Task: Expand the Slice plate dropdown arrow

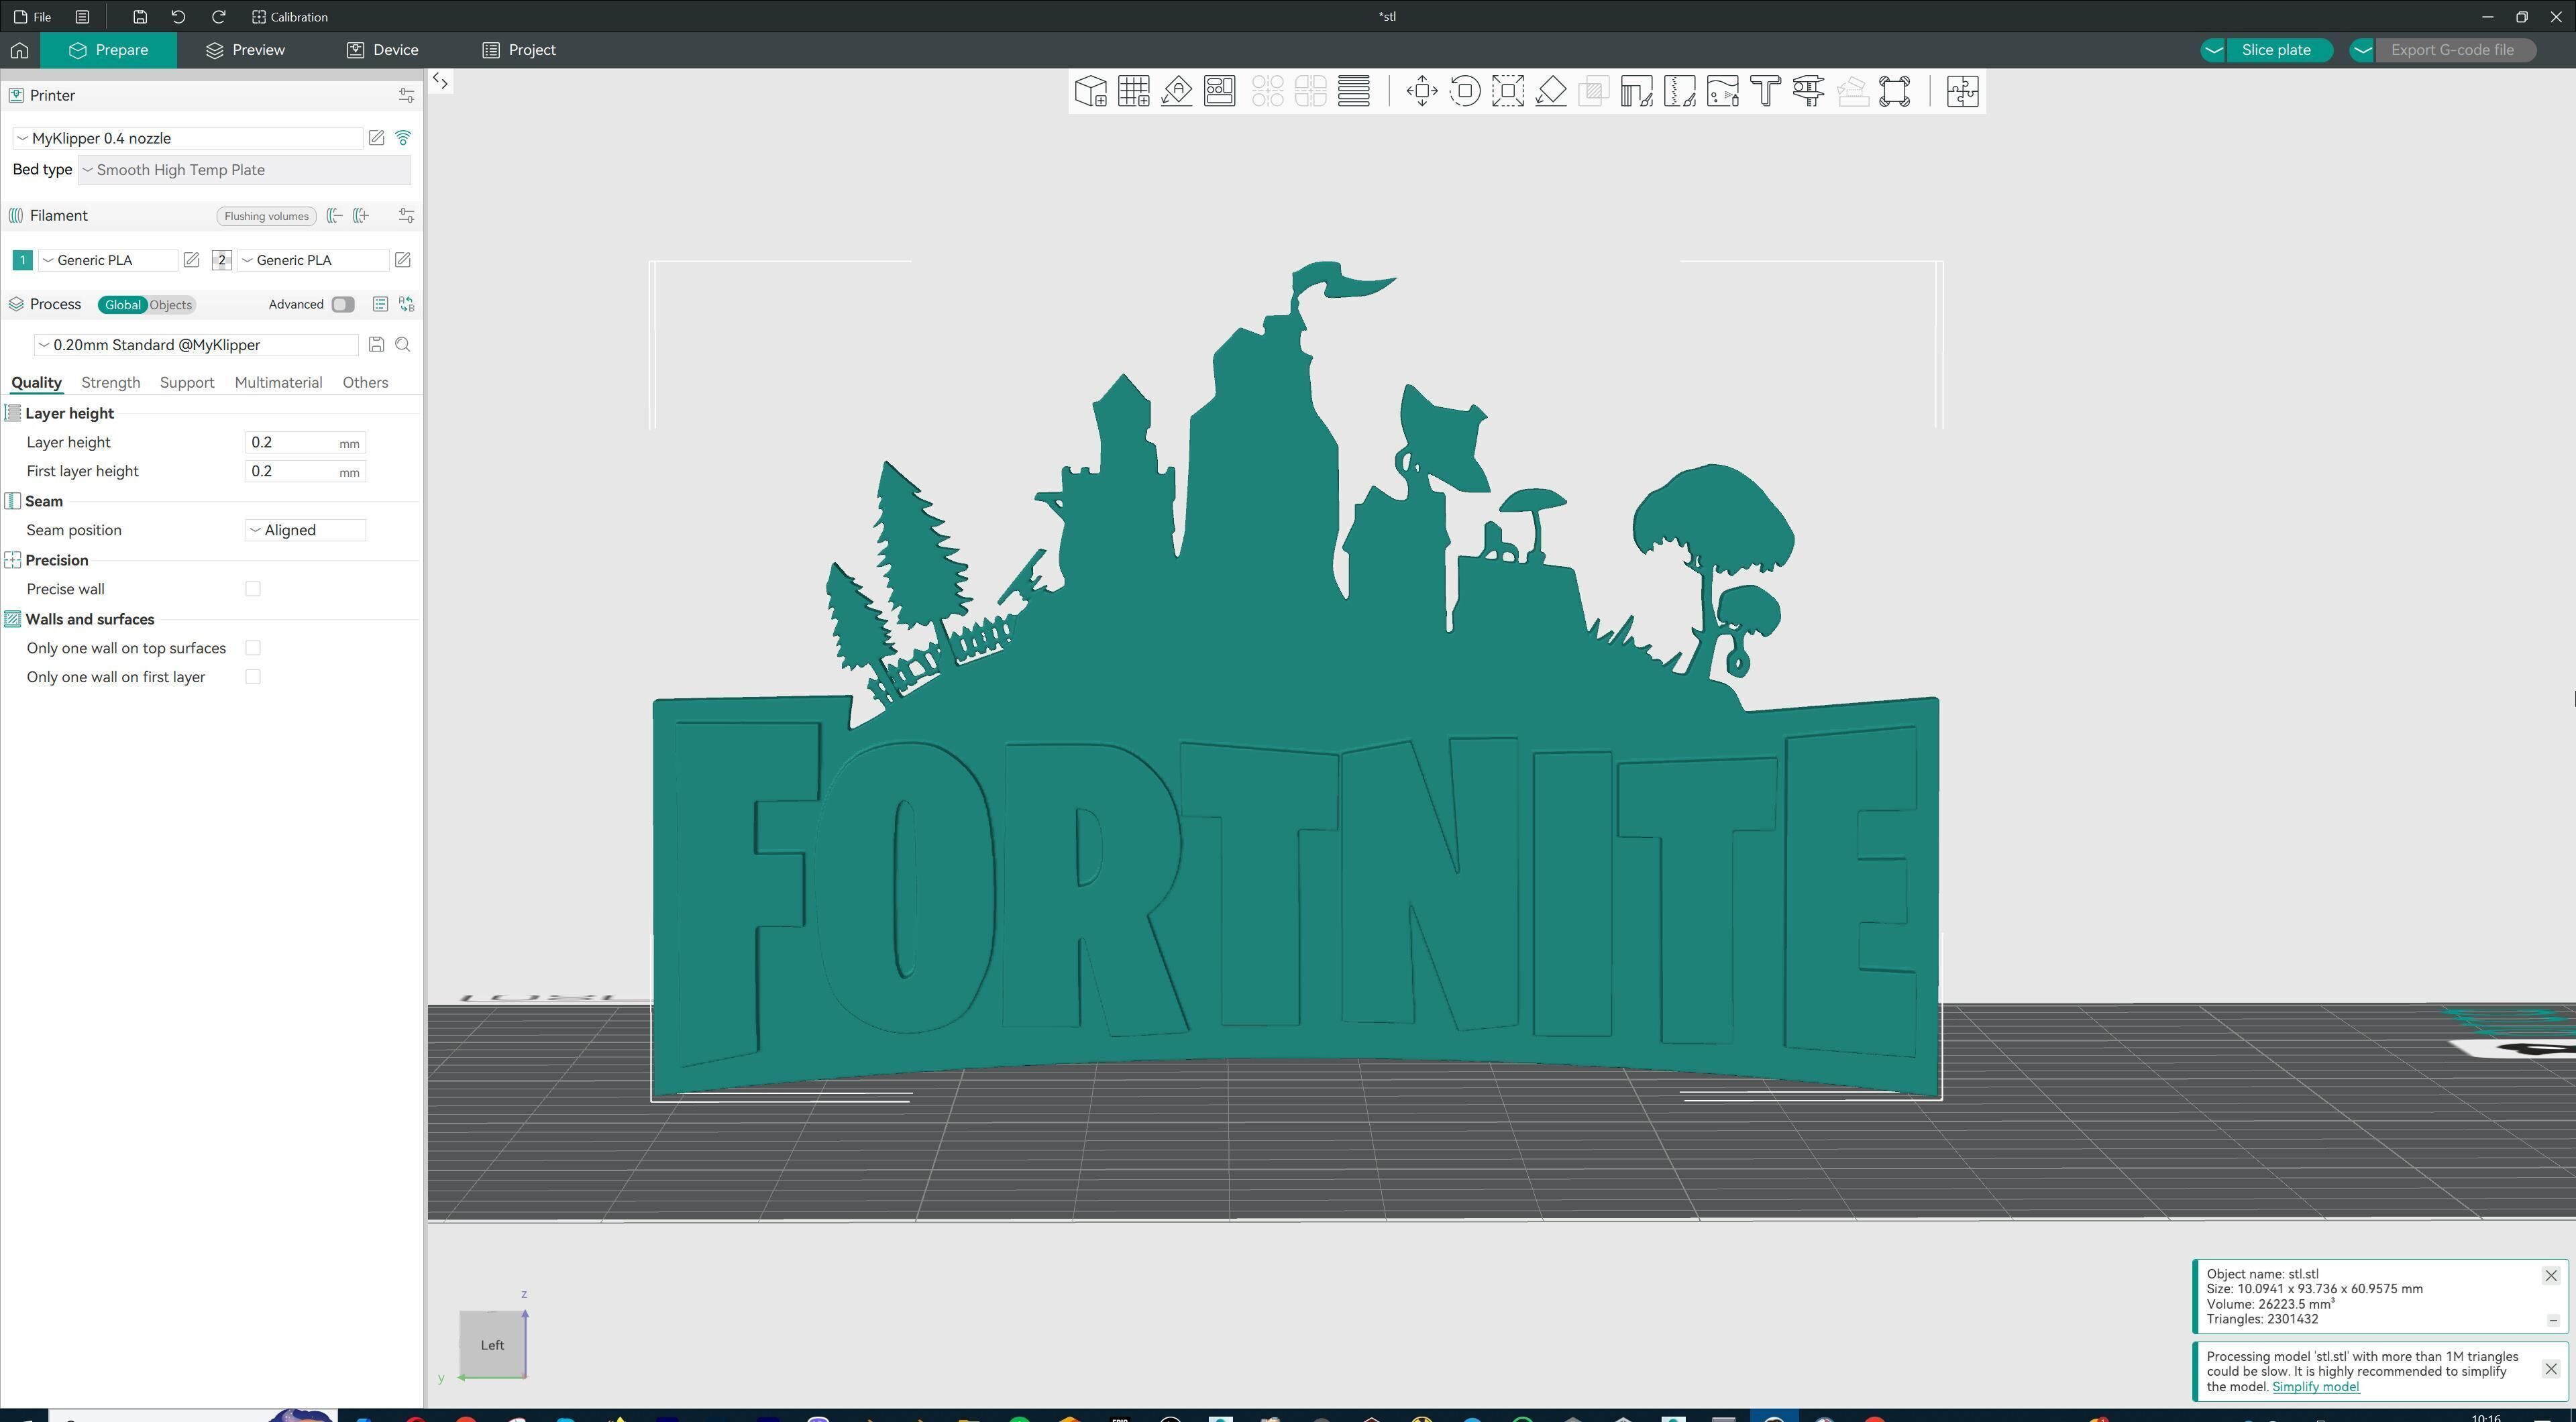Action: (2213, 50)
